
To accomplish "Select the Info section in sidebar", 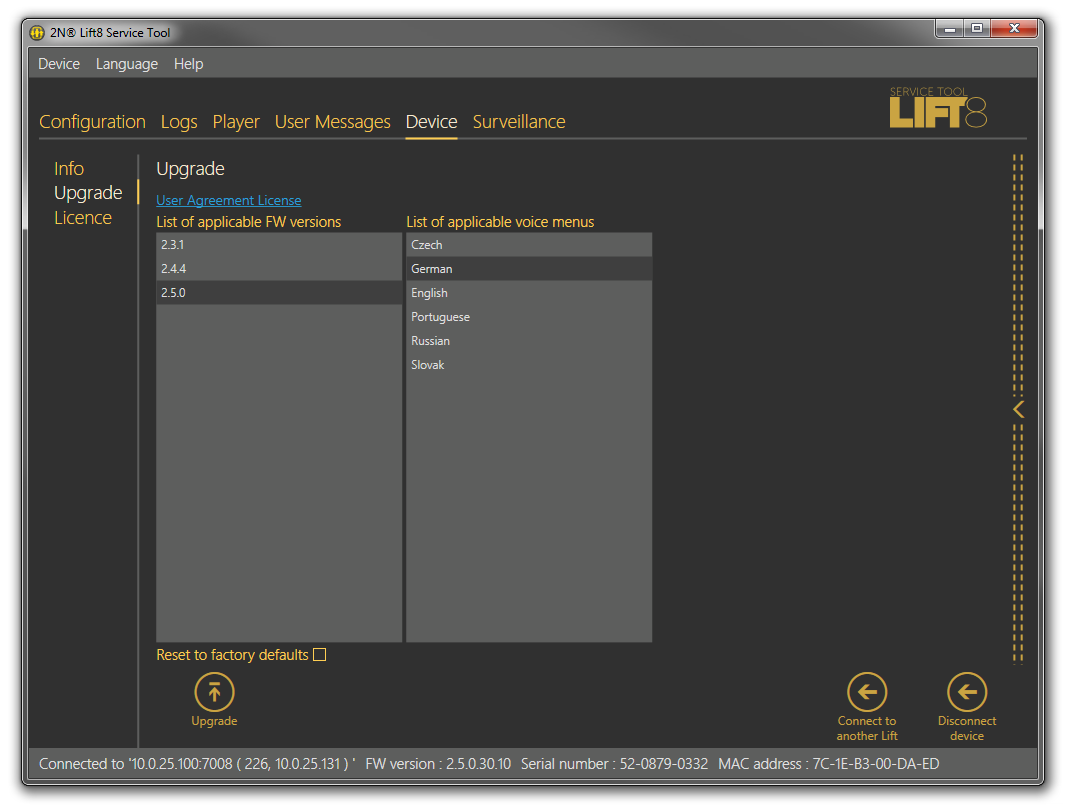I will (69, 169).
